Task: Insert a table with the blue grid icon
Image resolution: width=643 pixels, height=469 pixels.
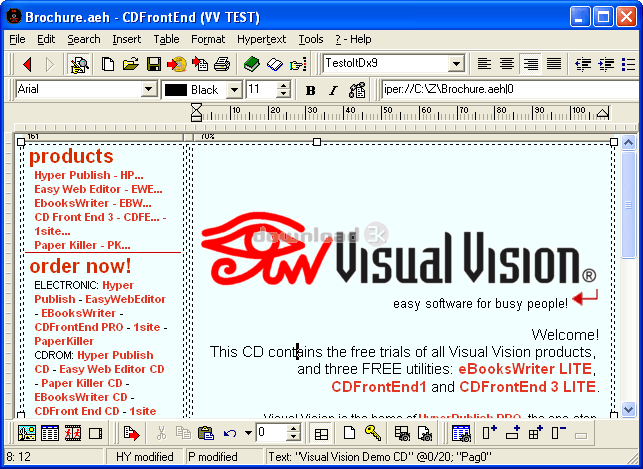Action: click(50, 433)
